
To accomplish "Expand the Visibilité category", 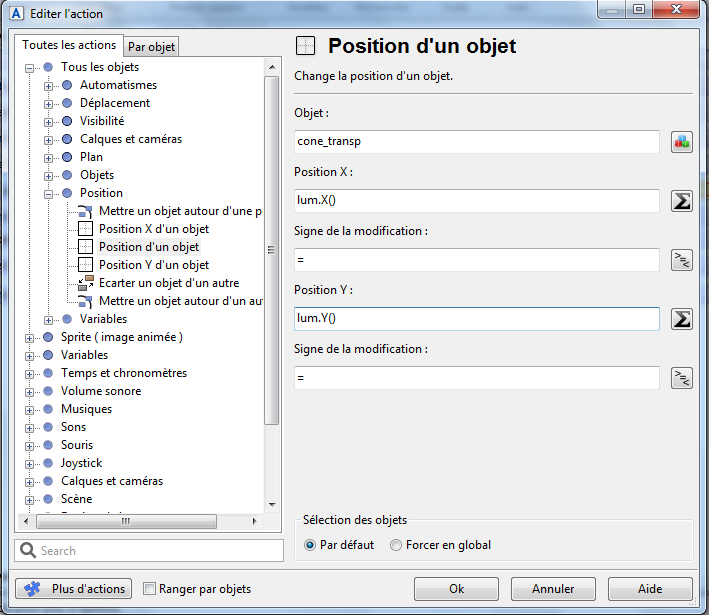I will [48, 122].
